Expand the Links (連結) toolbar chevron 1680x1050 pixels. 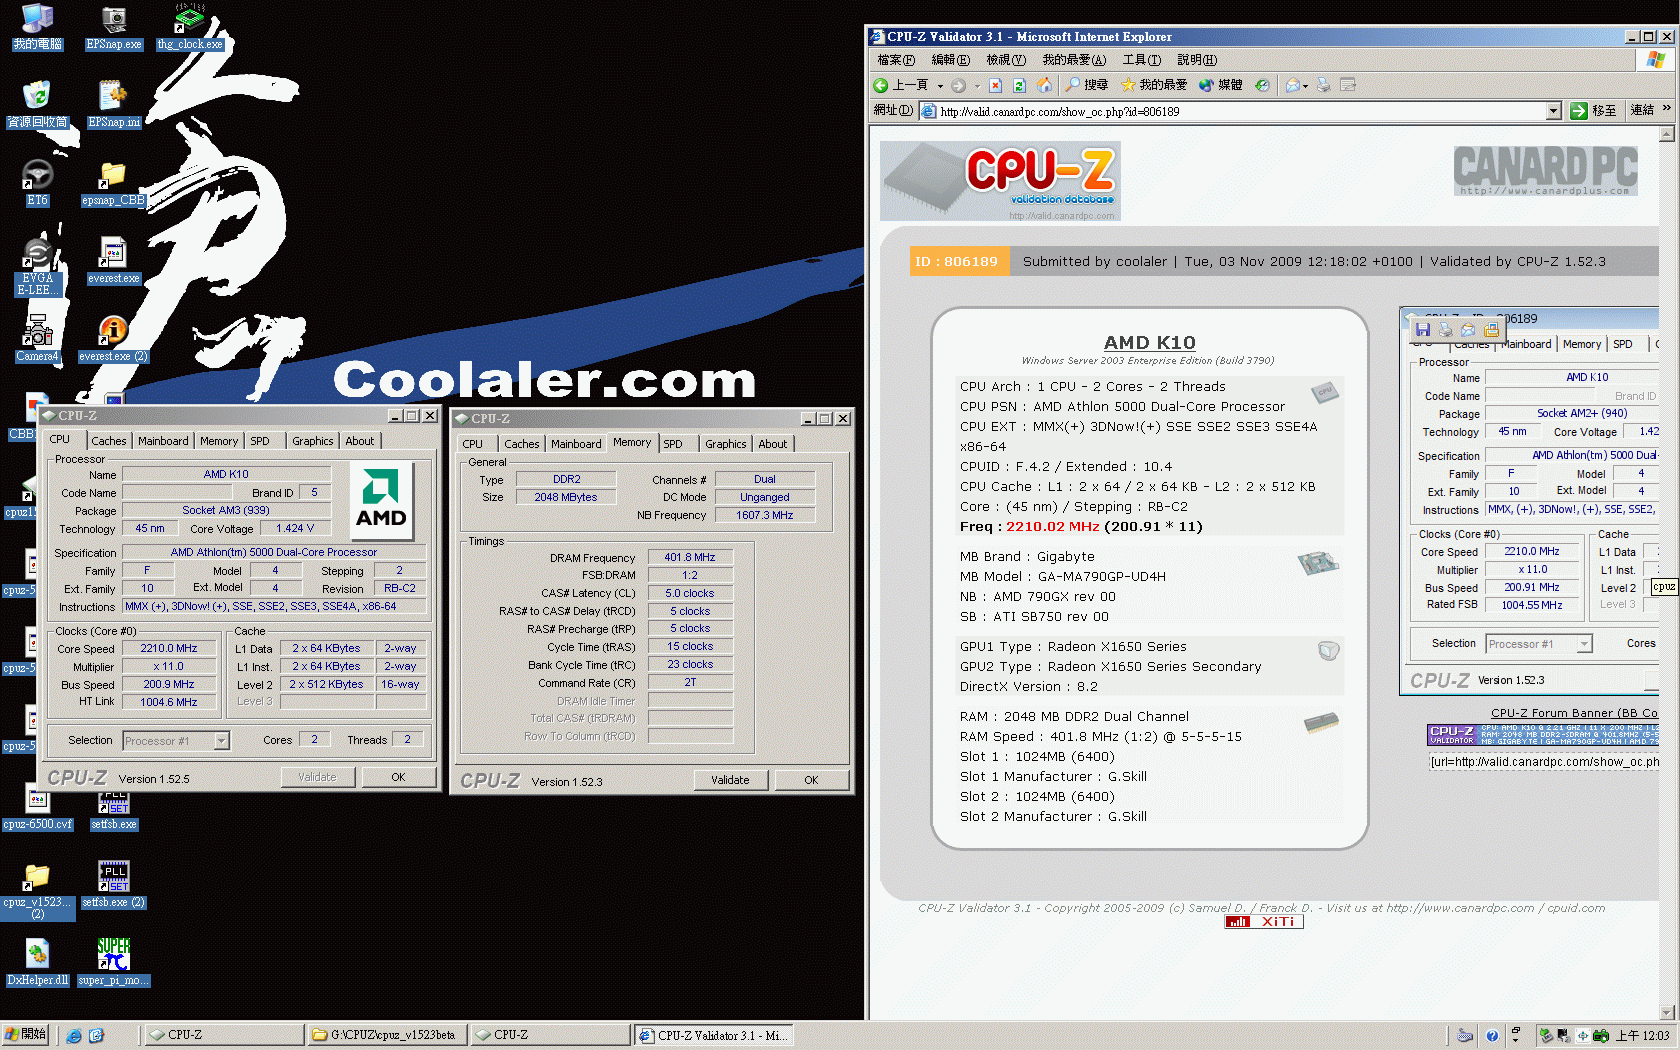click(x=1666, y=109)
